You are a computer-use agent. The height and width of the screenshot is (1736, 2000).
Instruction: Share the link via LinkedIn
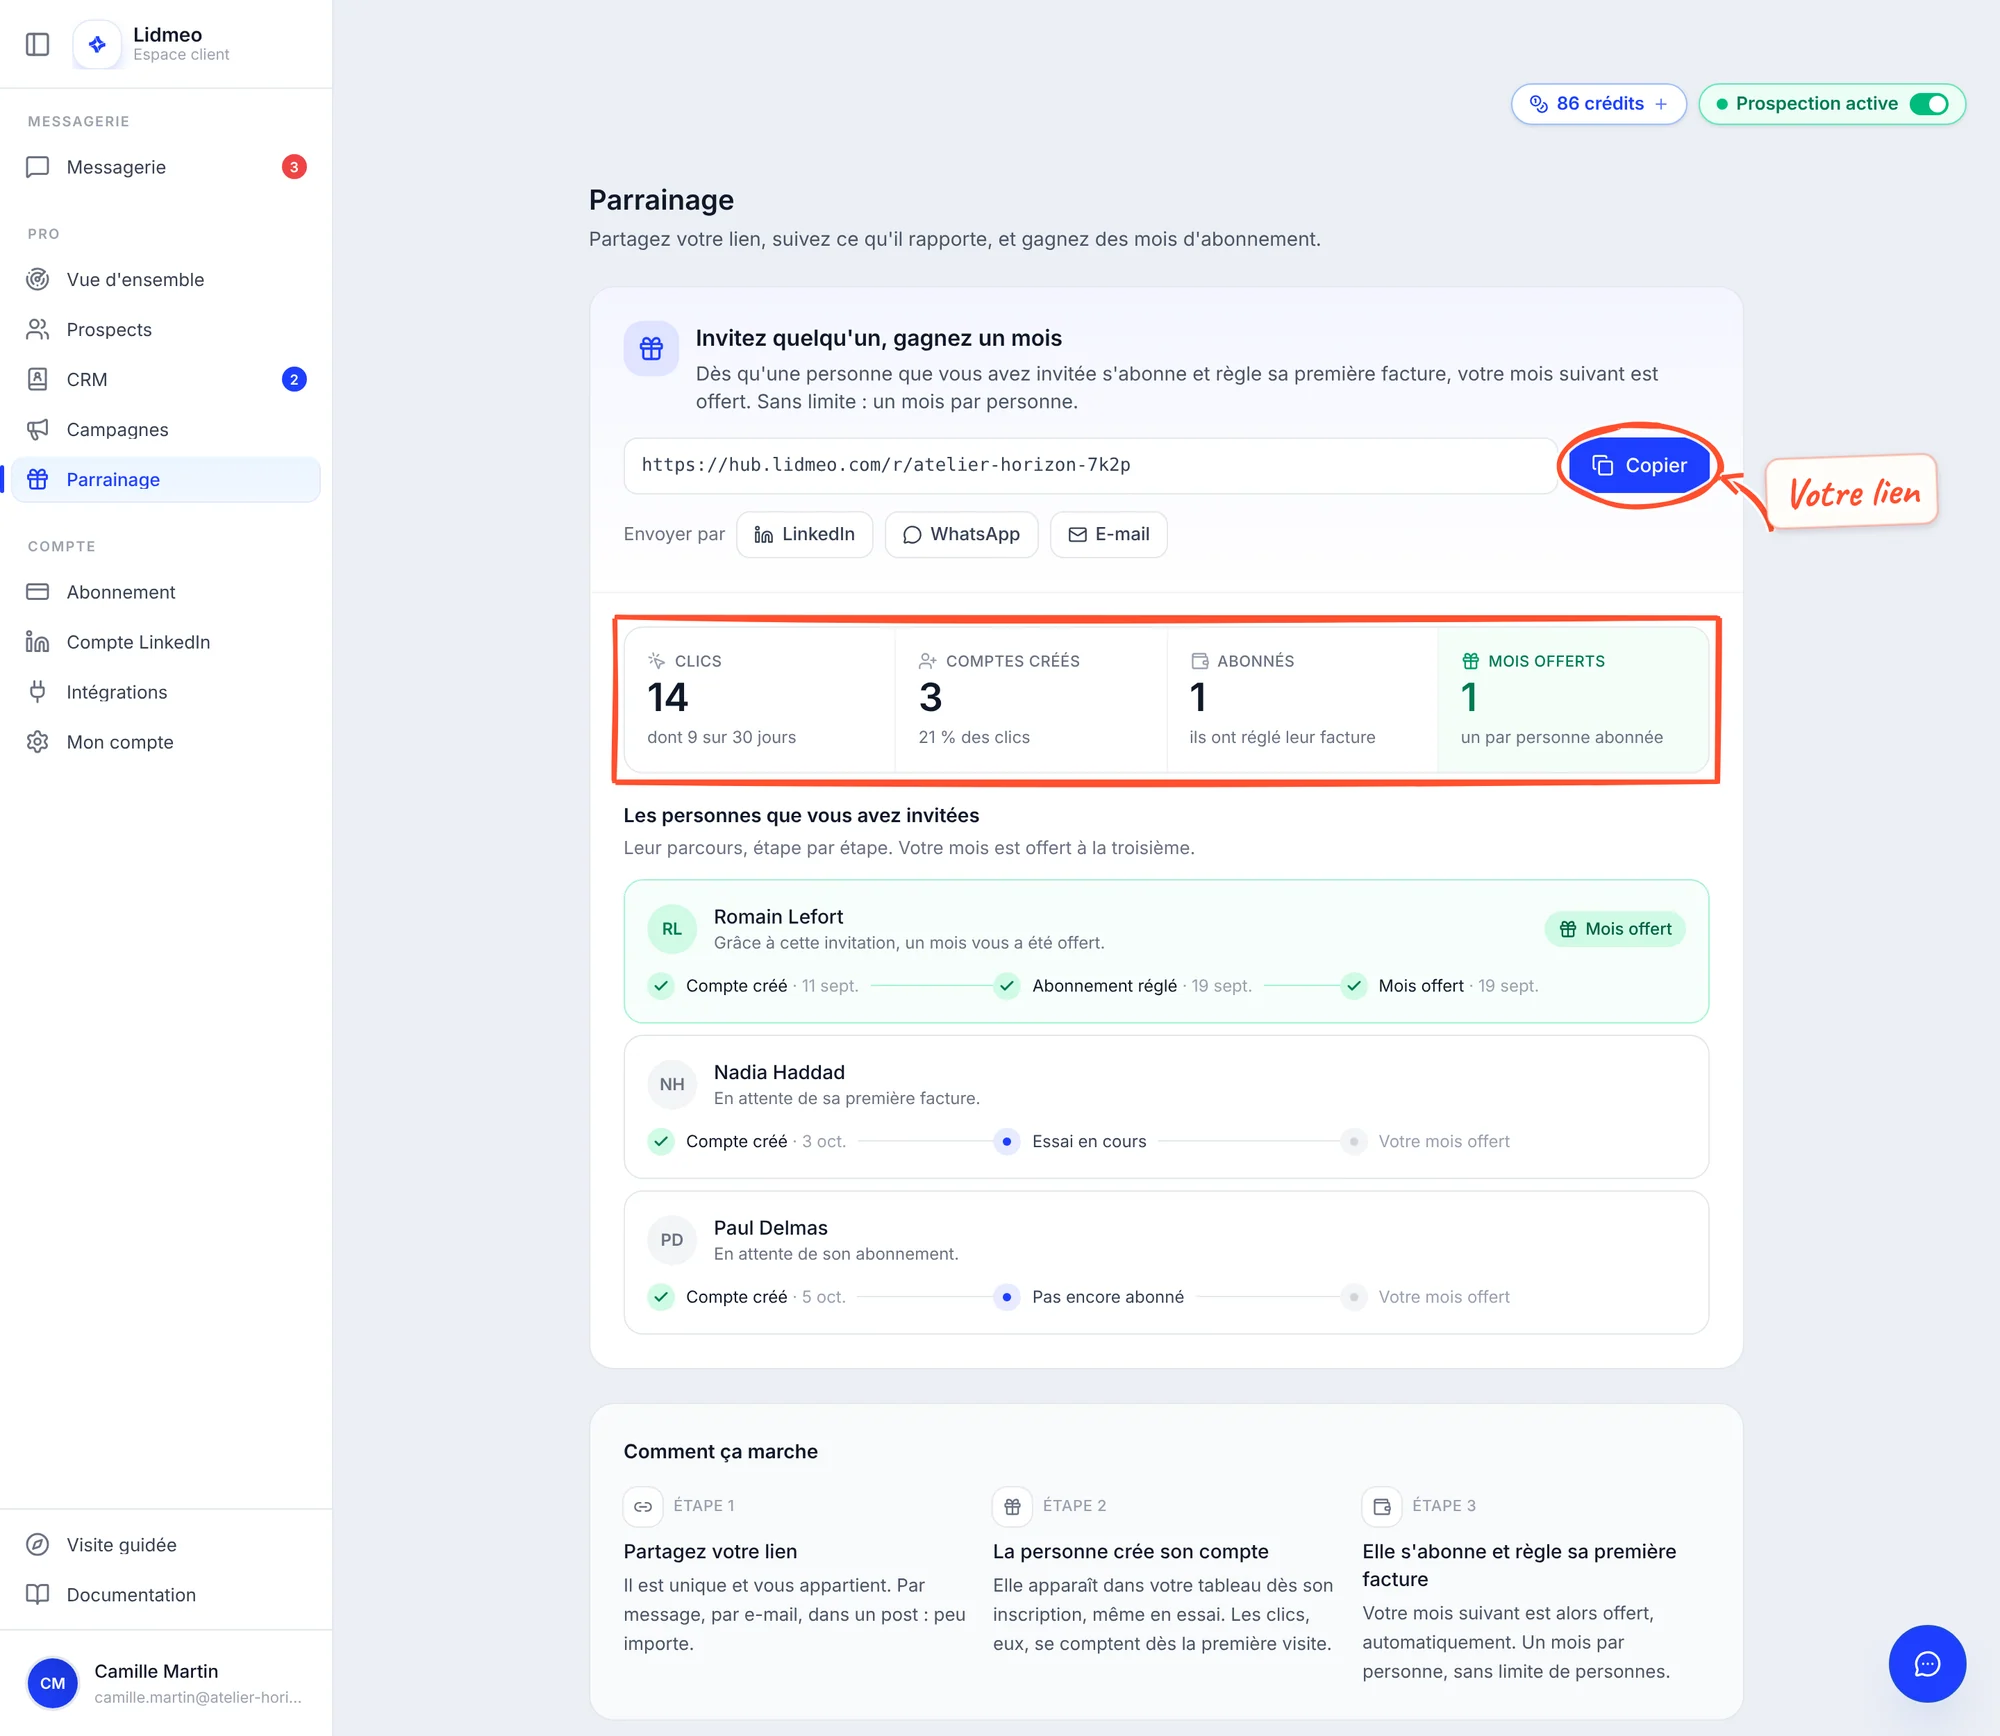coord(804,534)
